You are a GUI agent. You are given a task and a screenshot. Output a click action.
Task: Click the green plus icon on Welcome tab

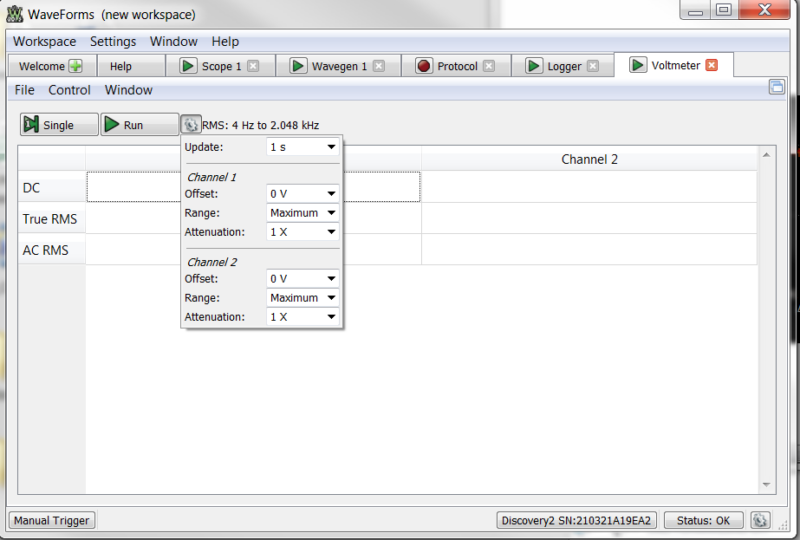[x=76, y=66]
